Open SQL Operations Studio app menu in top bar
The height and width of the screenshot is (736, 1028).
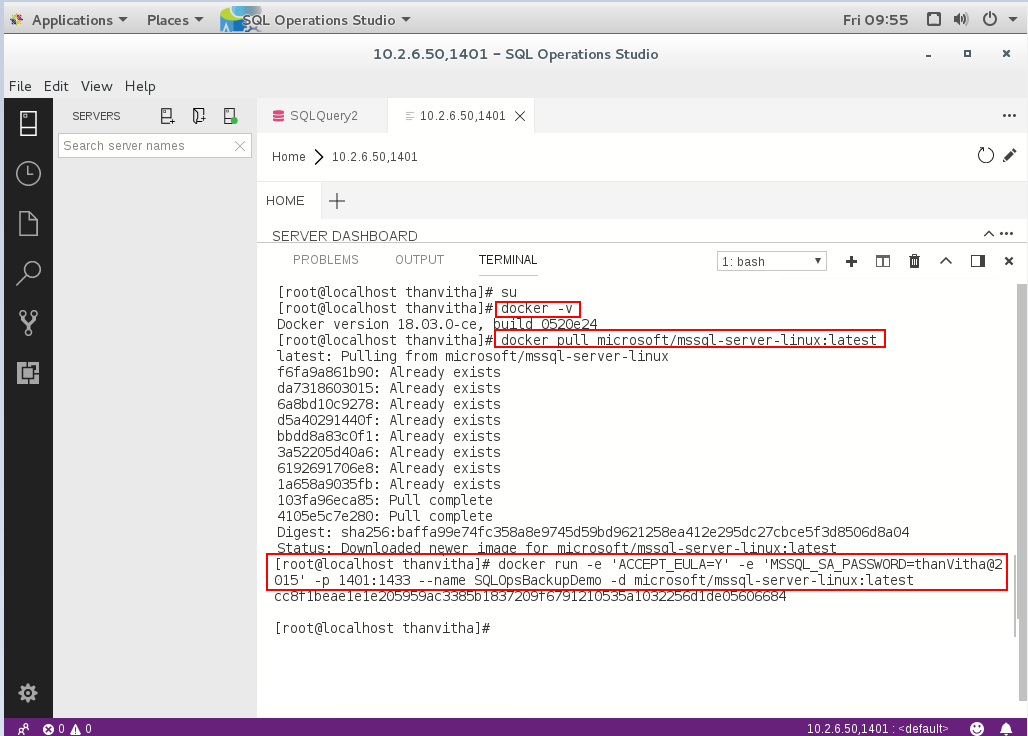[316, 20]
